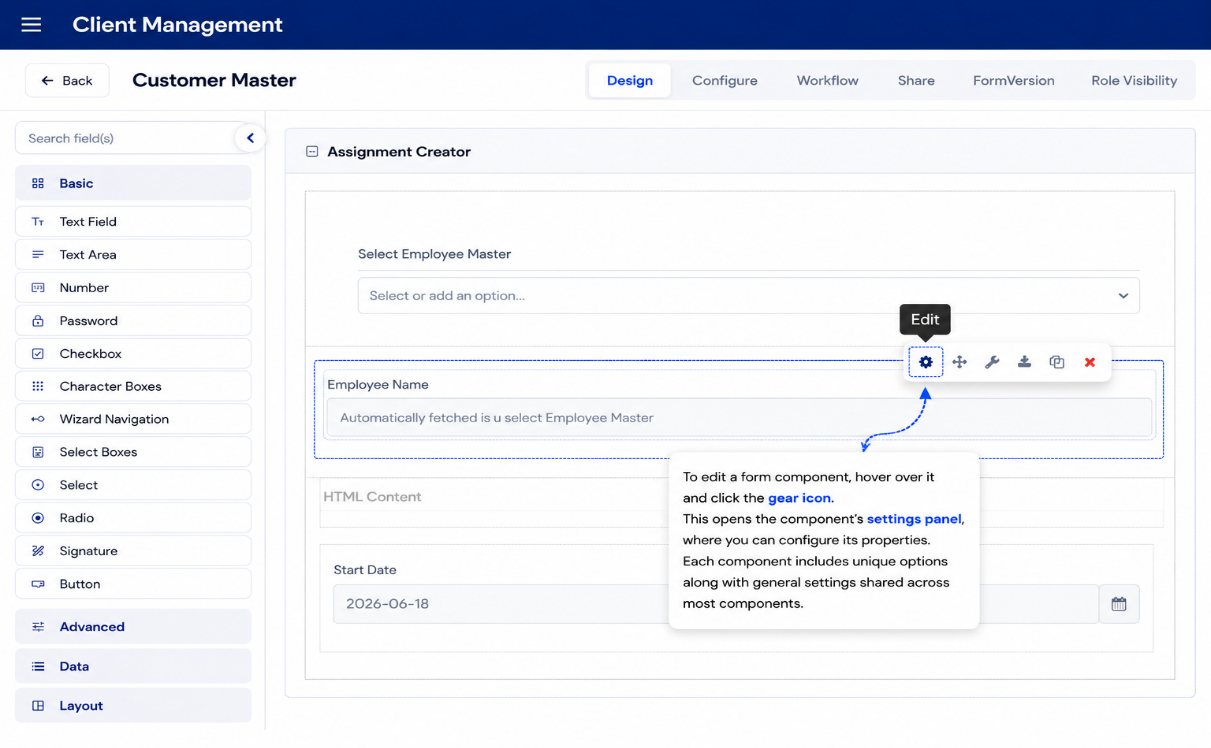This screenshot has height=748, width=1211.
Task: Click the Back button
Action: [67, 80]
